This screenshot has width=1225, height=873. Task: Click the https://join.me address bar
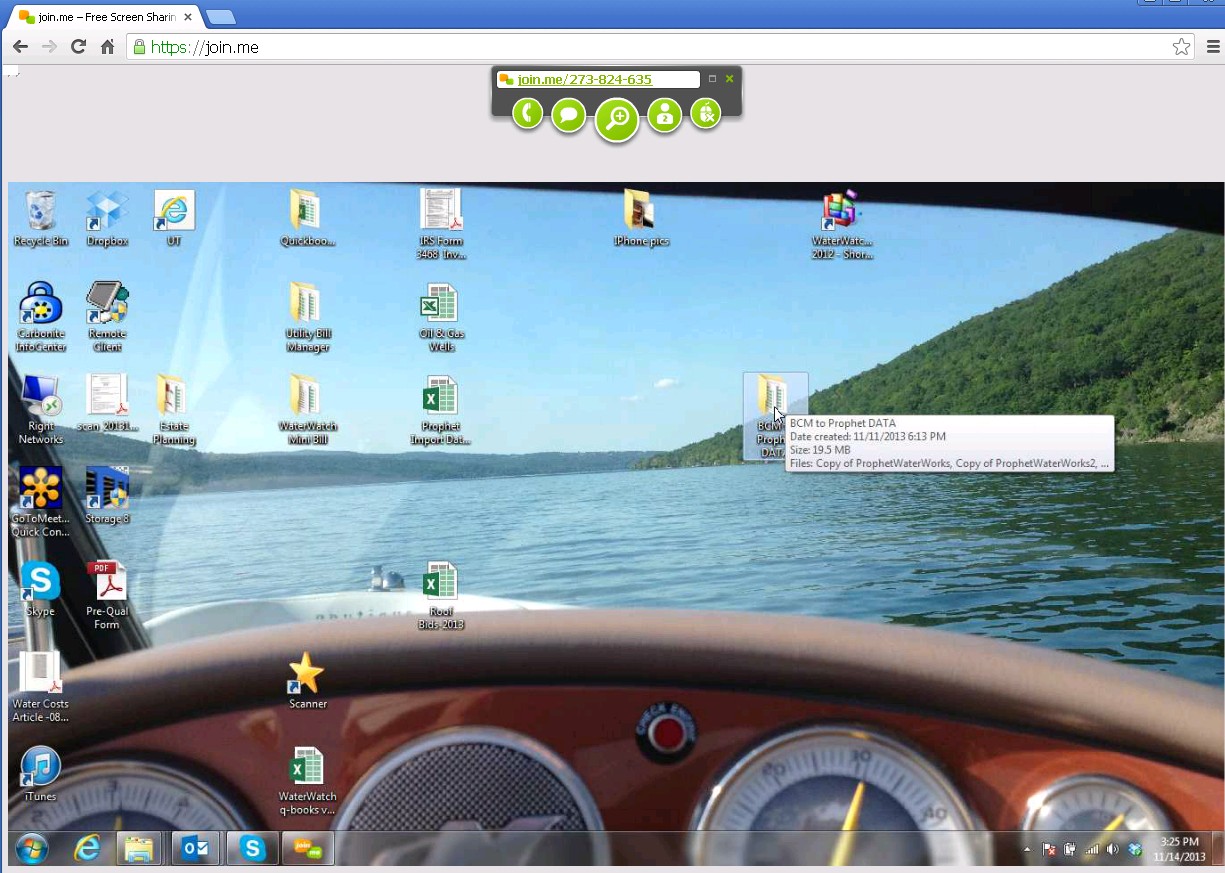click(x=661, y=46)
